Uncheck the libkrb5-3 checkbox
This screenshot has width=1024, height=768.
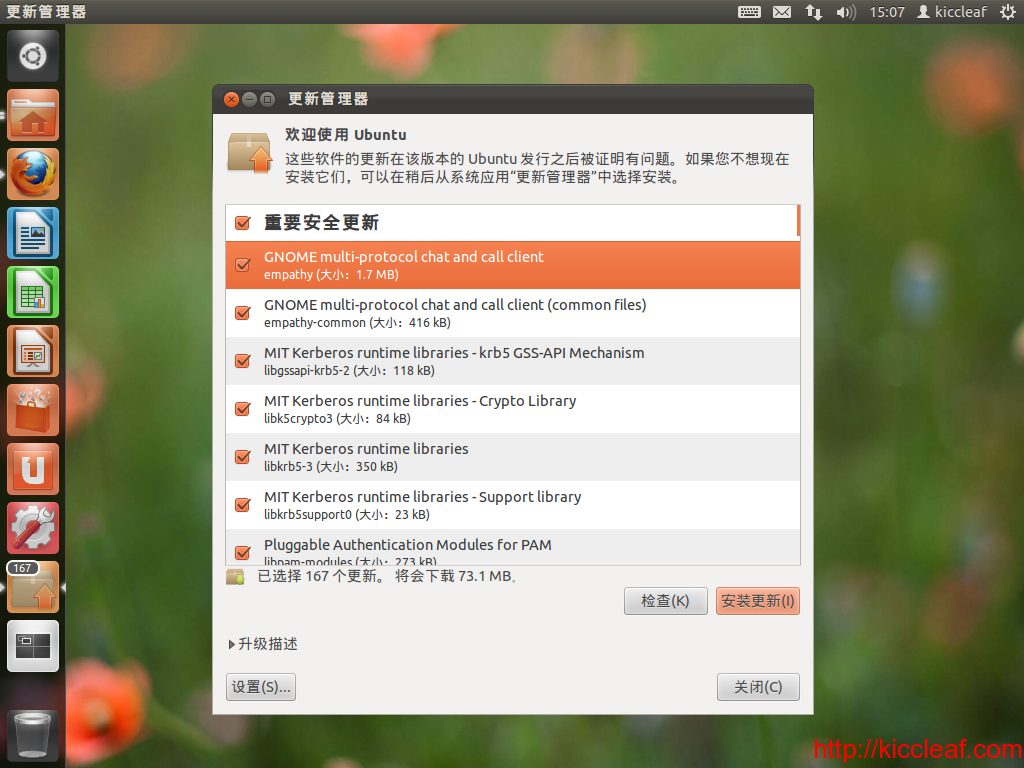click(x=242, y=456)
